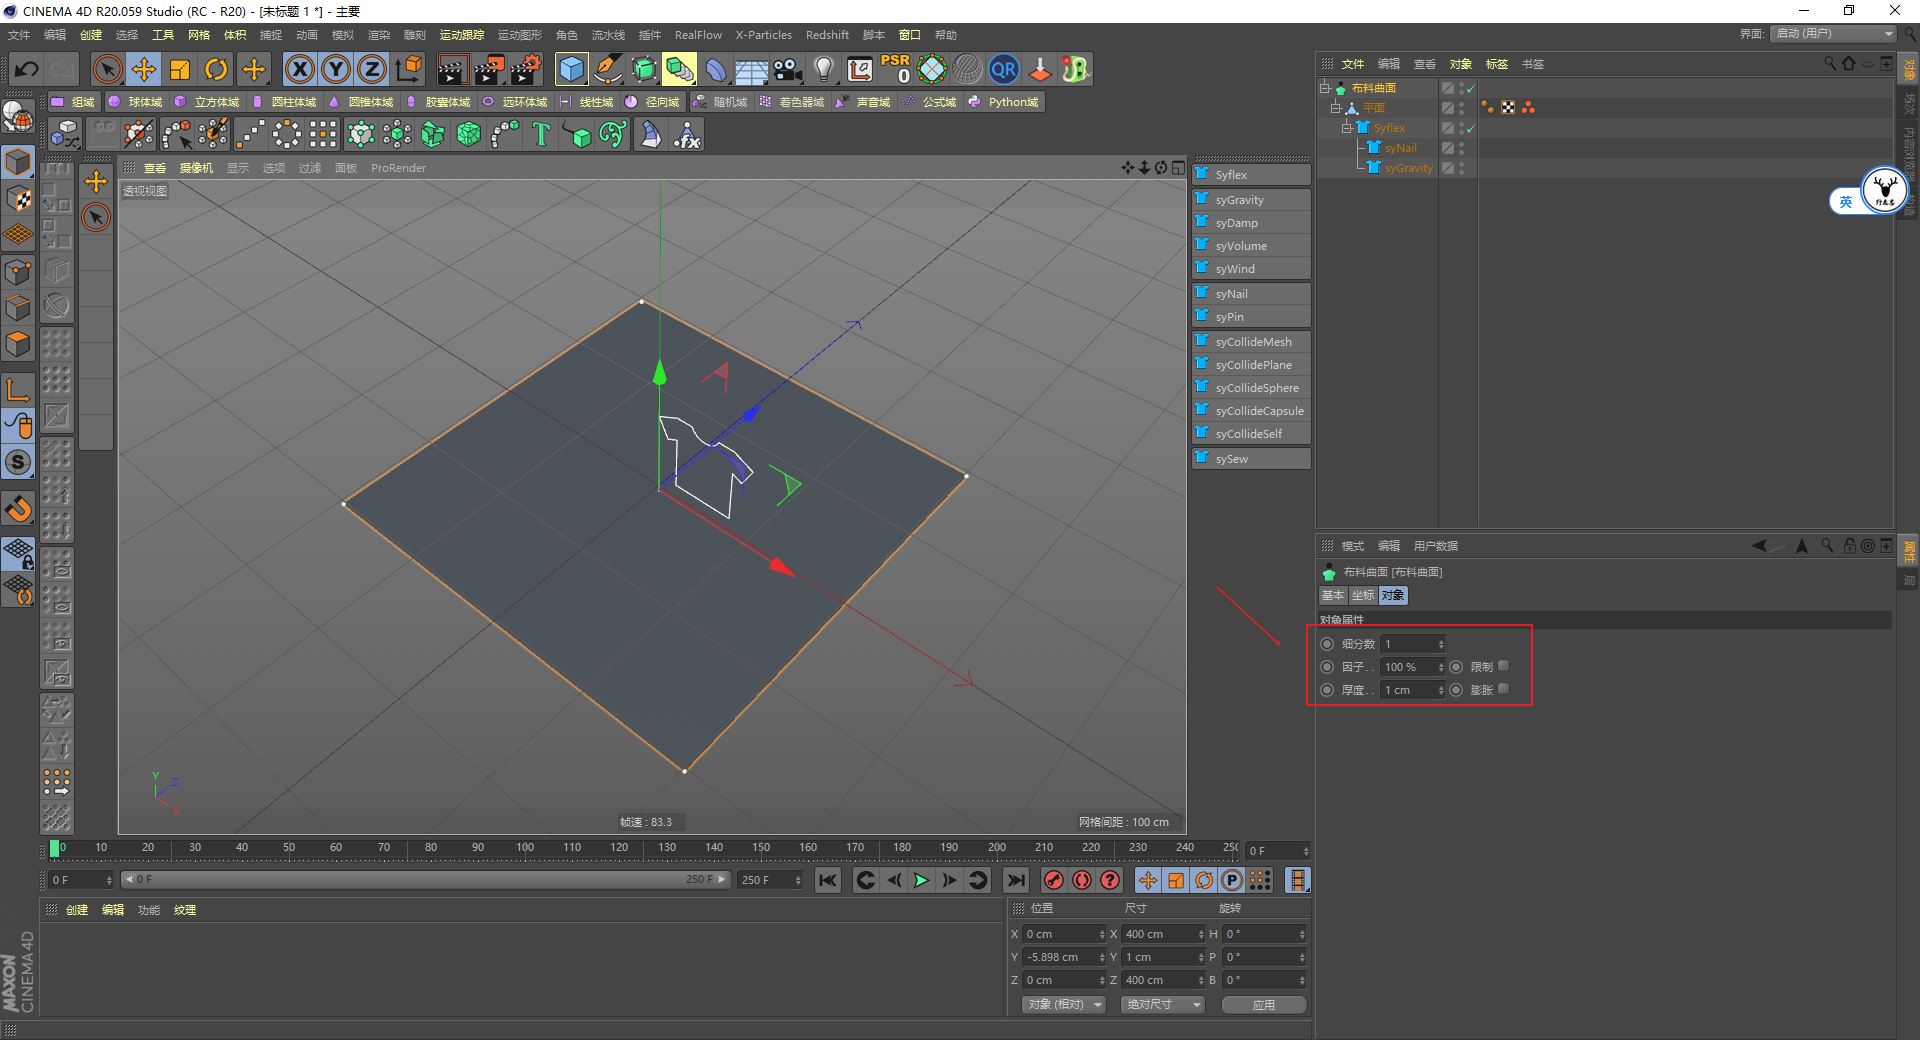Open the 运动跟踪 menu
This screenshot has width=1920, height=1040.
tap(461, 35)
